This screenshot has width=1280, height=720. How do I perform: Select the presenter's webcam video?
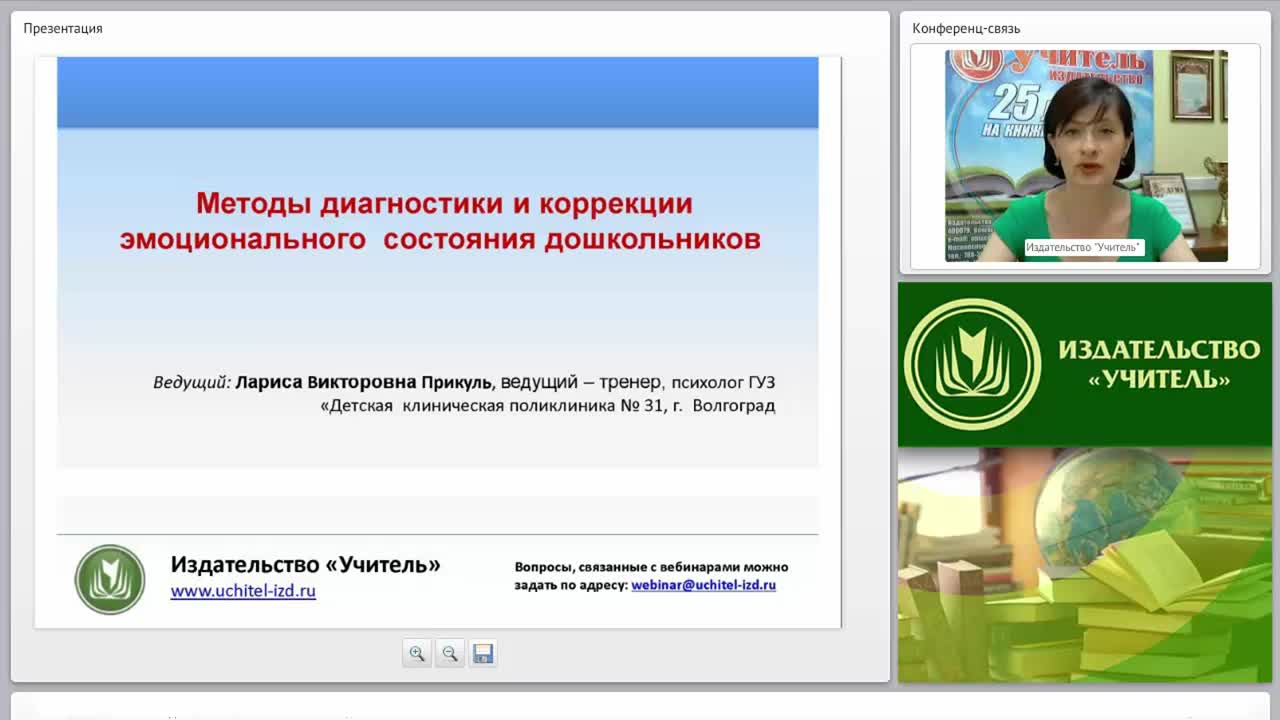pos(1086,156)
